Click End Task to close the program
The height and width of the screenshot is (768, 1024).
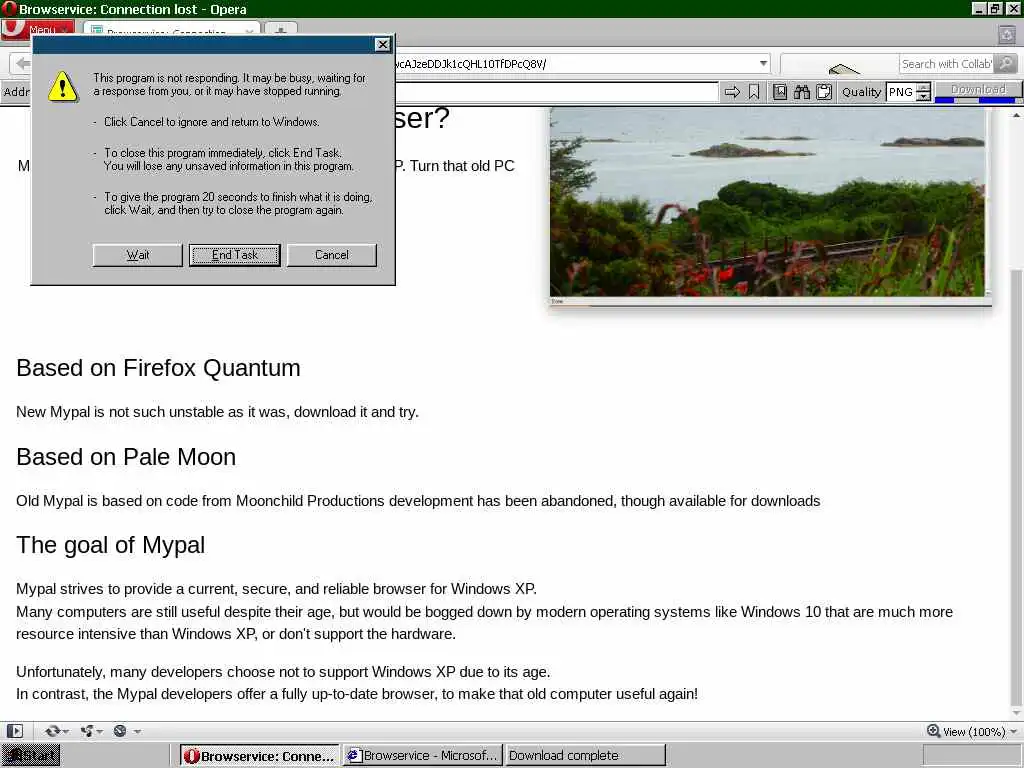234,255
